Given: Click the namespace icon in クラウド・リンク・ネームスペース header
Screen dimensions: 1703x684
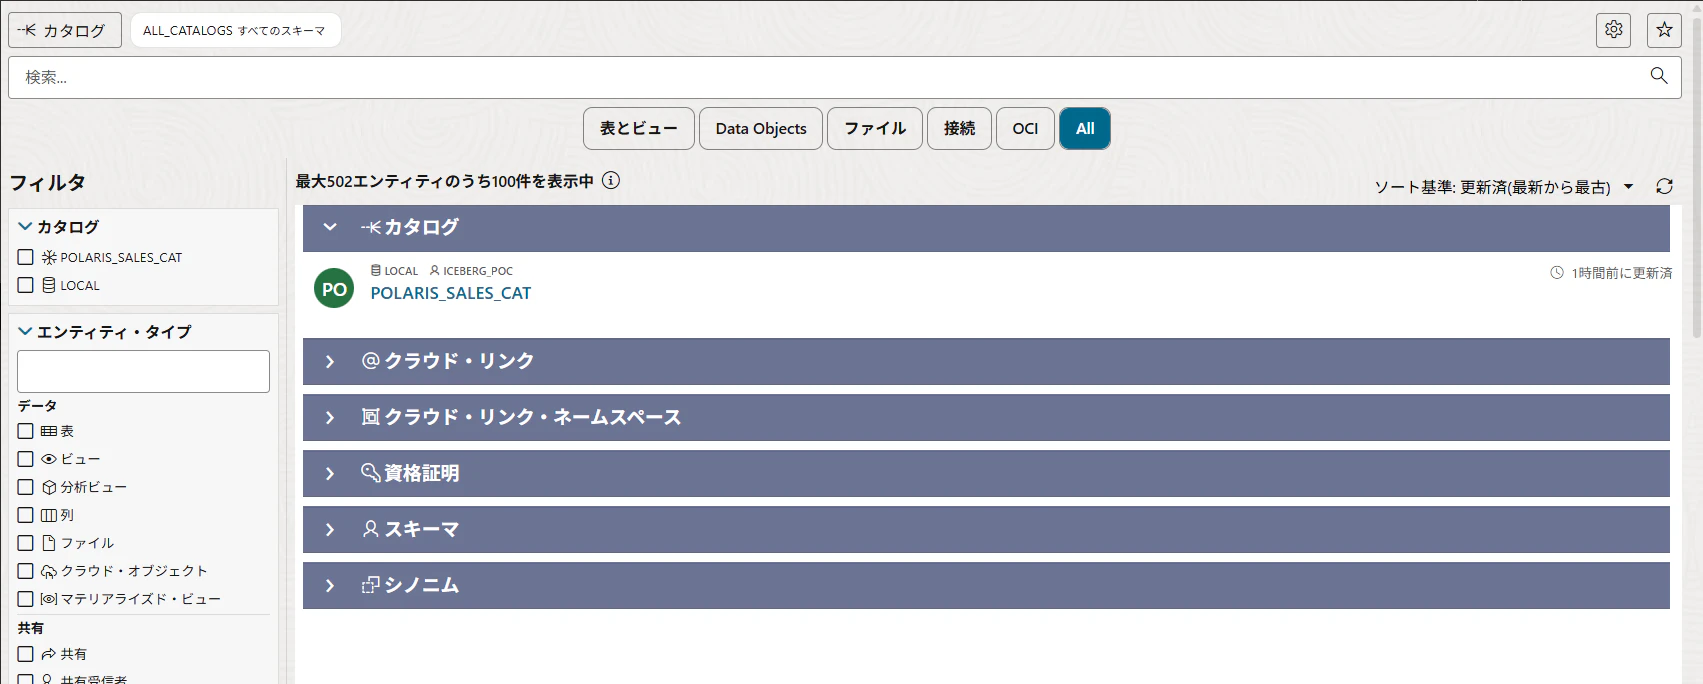Looking at the screenshot, I should click(371, 416).
